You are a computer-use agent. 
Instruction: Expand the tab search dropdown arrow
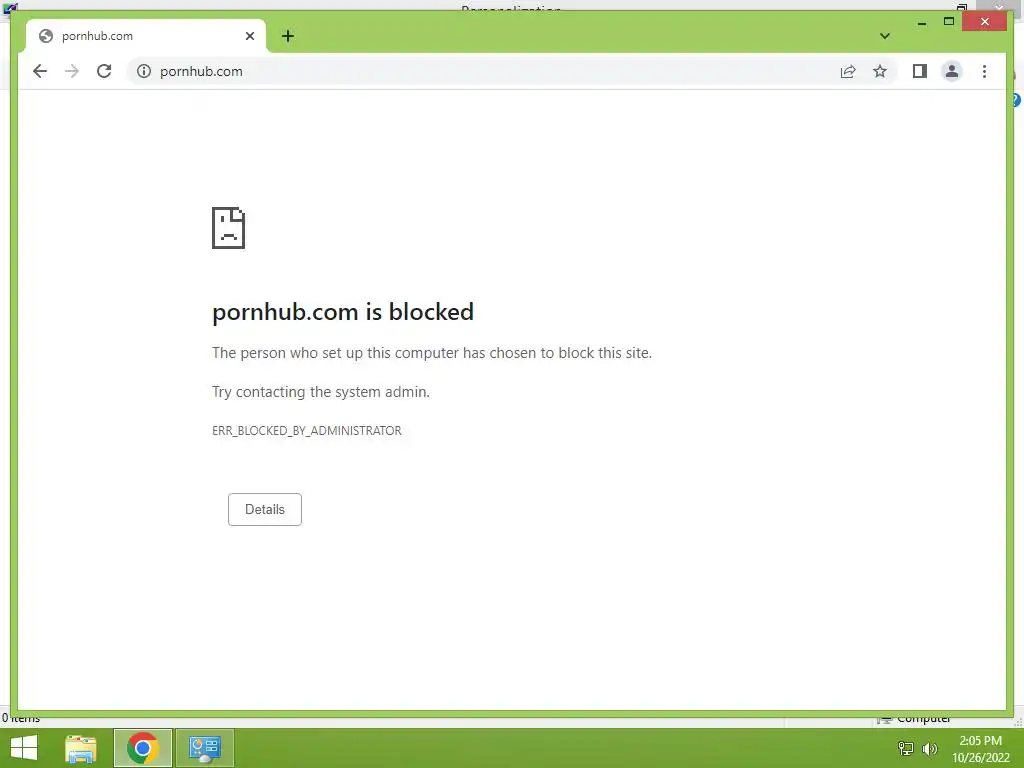tap(885, 36)
